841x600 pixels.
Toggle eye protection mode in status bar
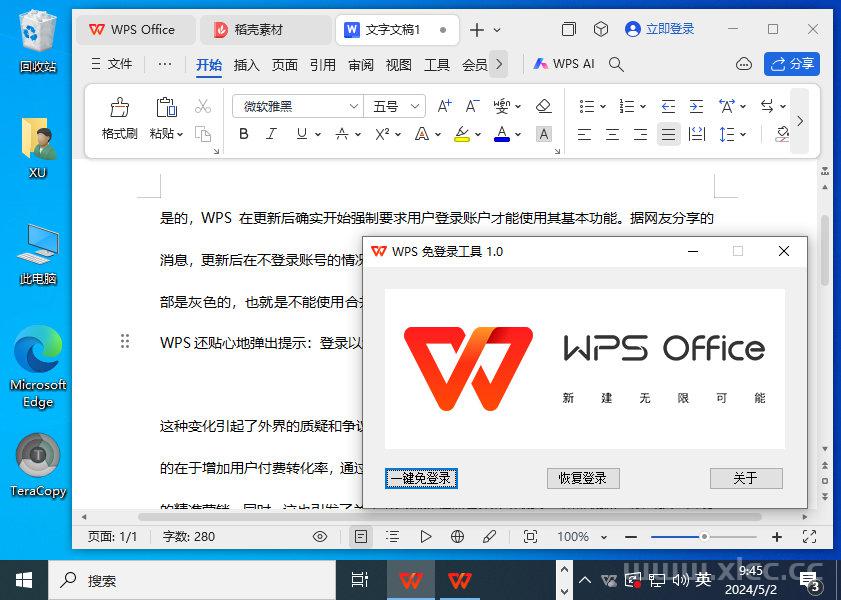pos(320,537)
